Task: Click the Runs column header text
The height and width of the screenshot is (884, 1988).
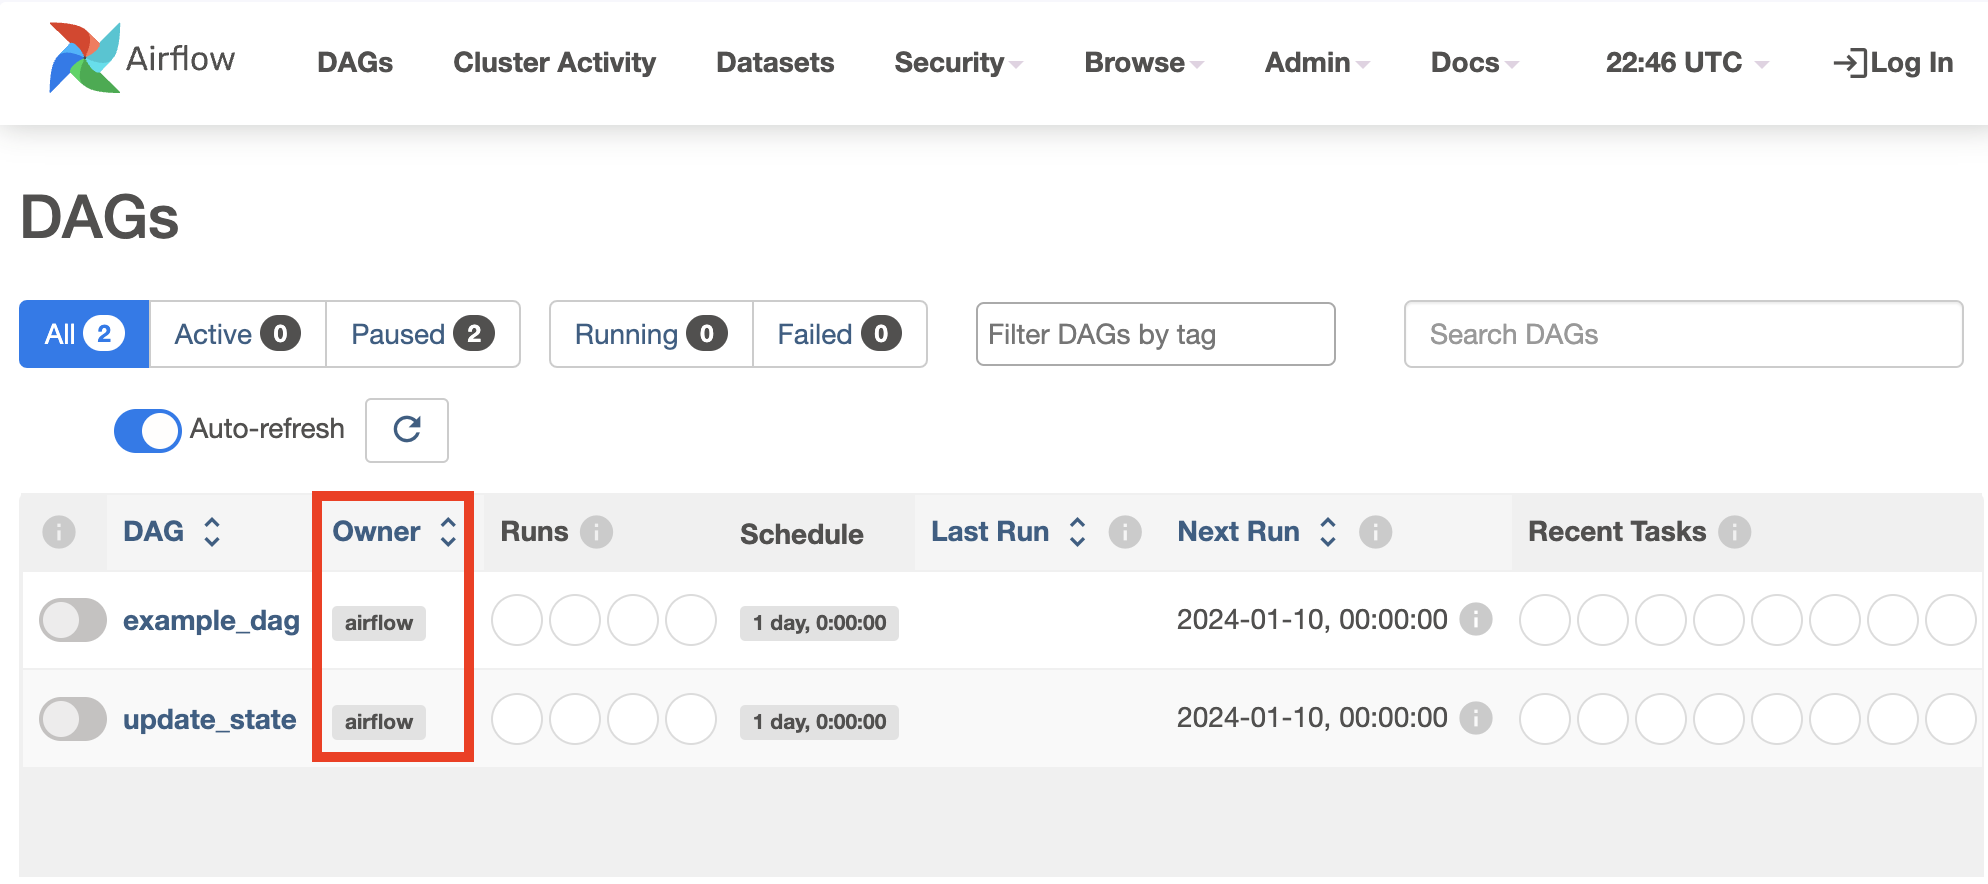Action: tap(534, 532)
